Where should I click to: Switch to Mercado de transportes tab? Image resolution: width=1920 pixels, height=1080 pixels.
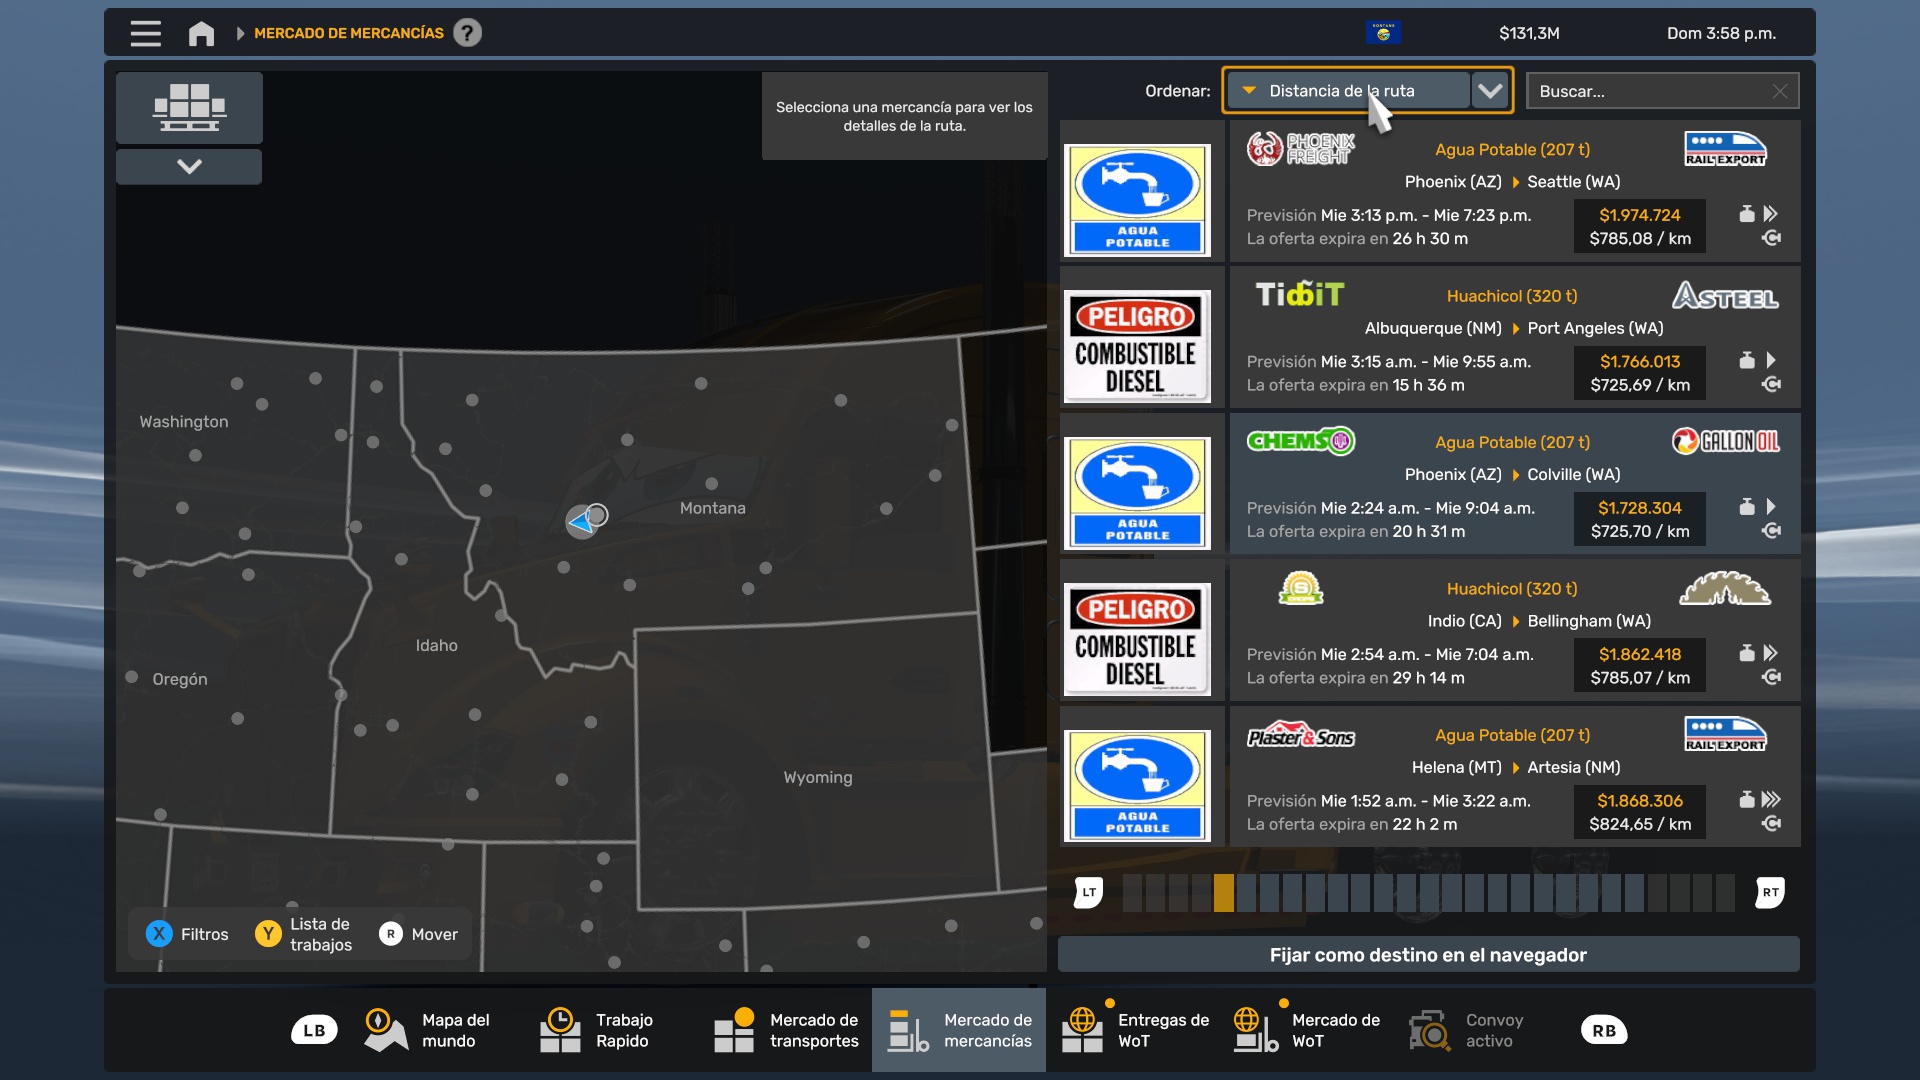[x=786, y=1030]
